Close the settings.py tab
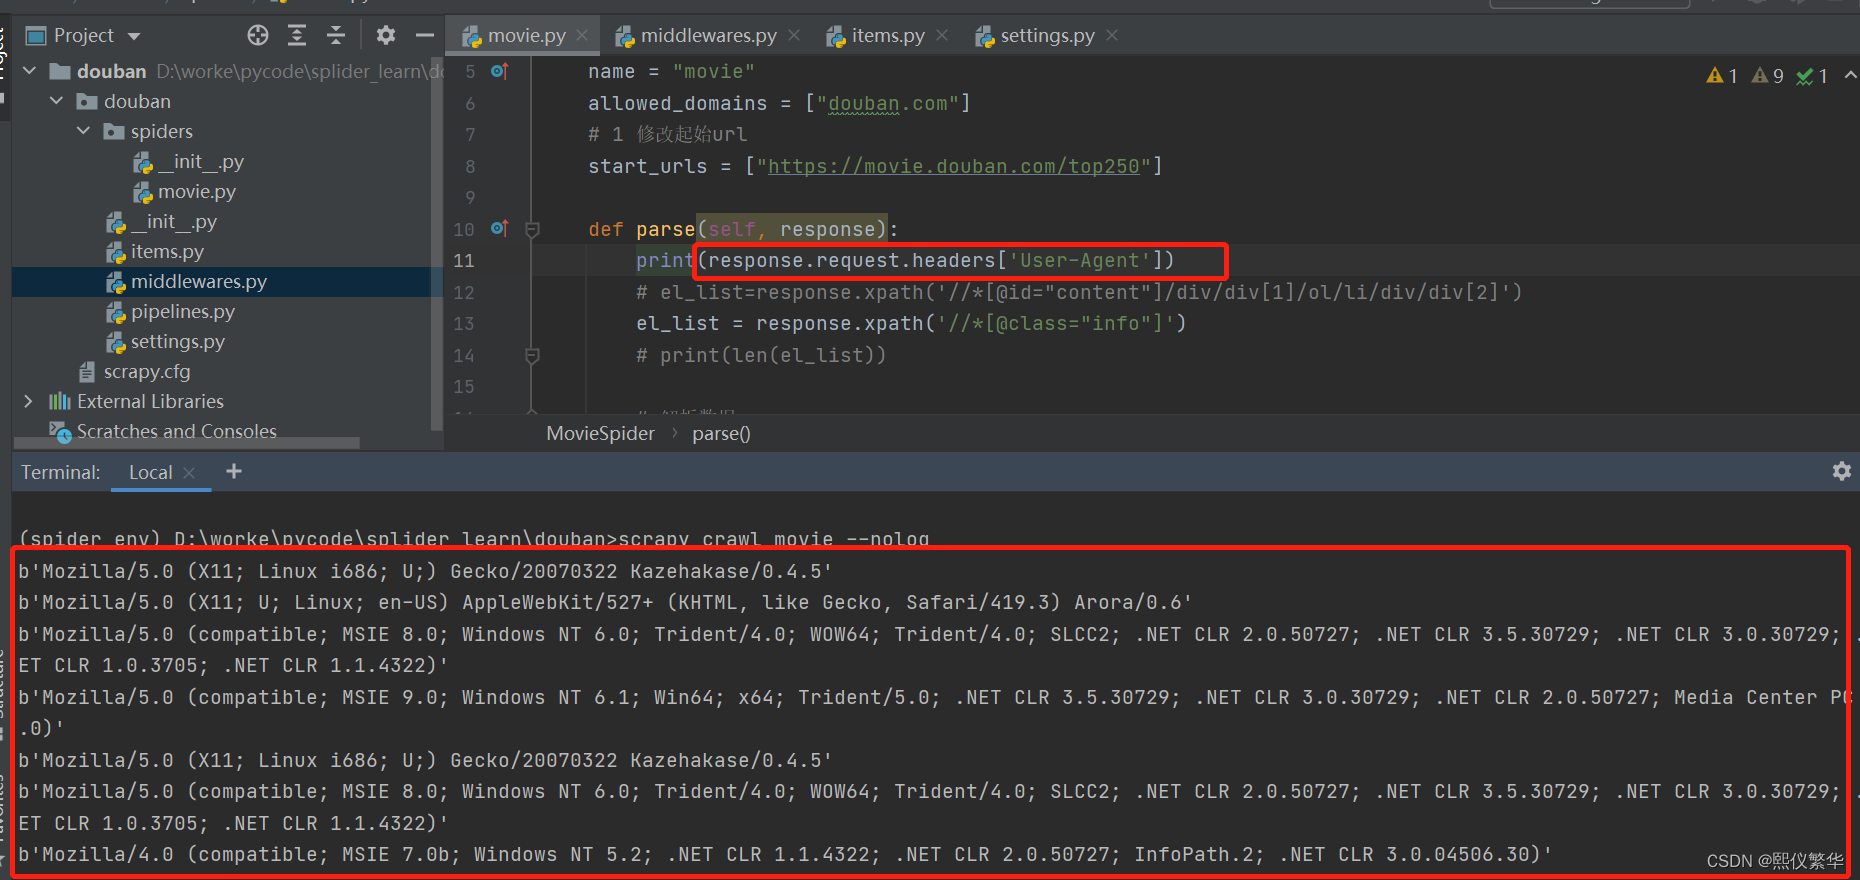Viewport: 1860px width, 880px height. tap(1112, 36)
